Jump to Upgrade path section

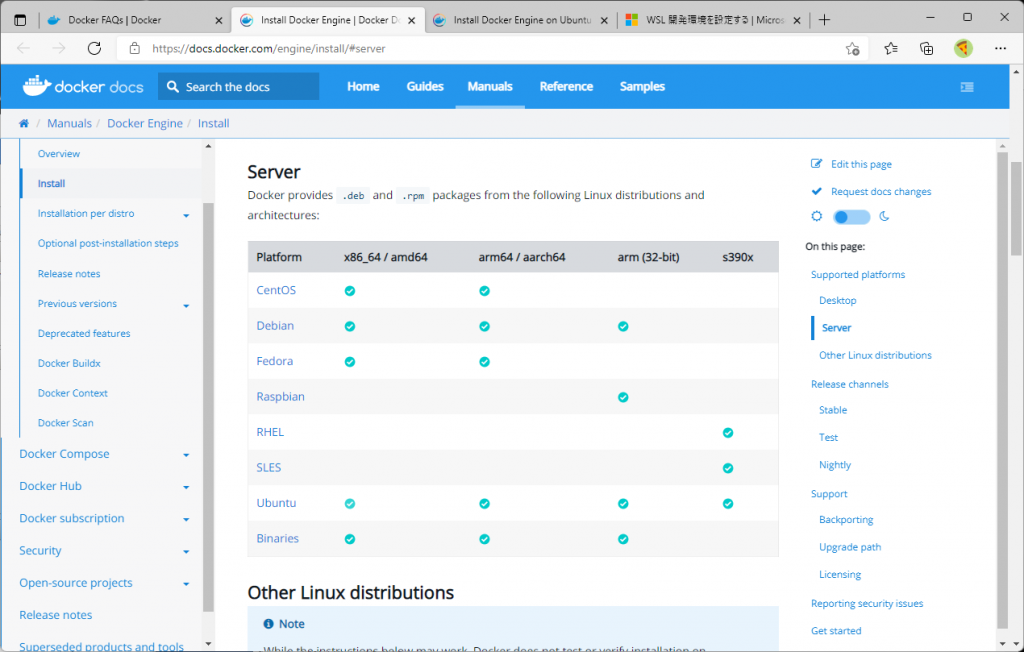(850, 547)
